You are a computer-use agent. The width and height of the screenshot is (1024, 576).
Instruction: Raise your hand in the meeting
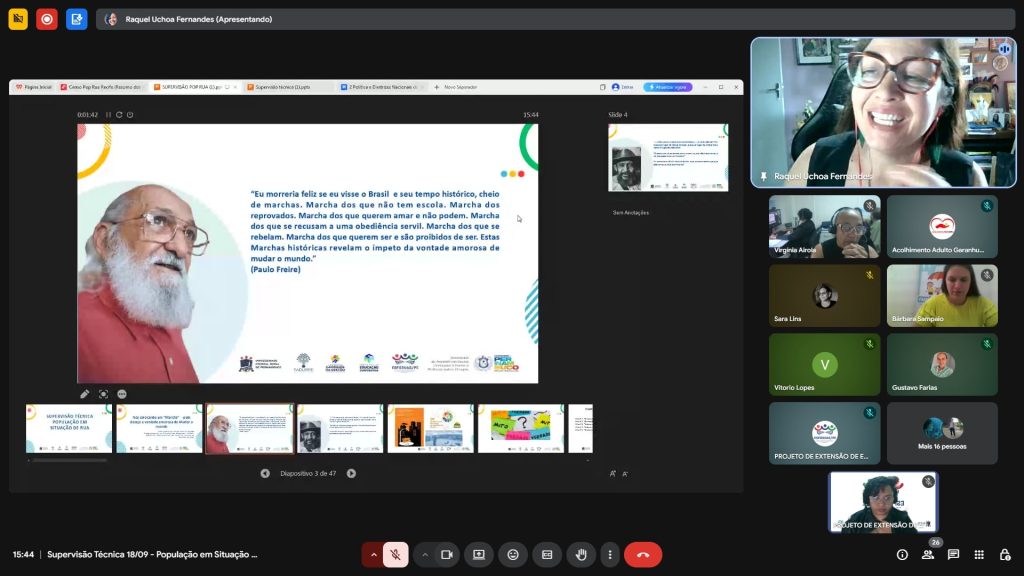click(x=581, y=554)
